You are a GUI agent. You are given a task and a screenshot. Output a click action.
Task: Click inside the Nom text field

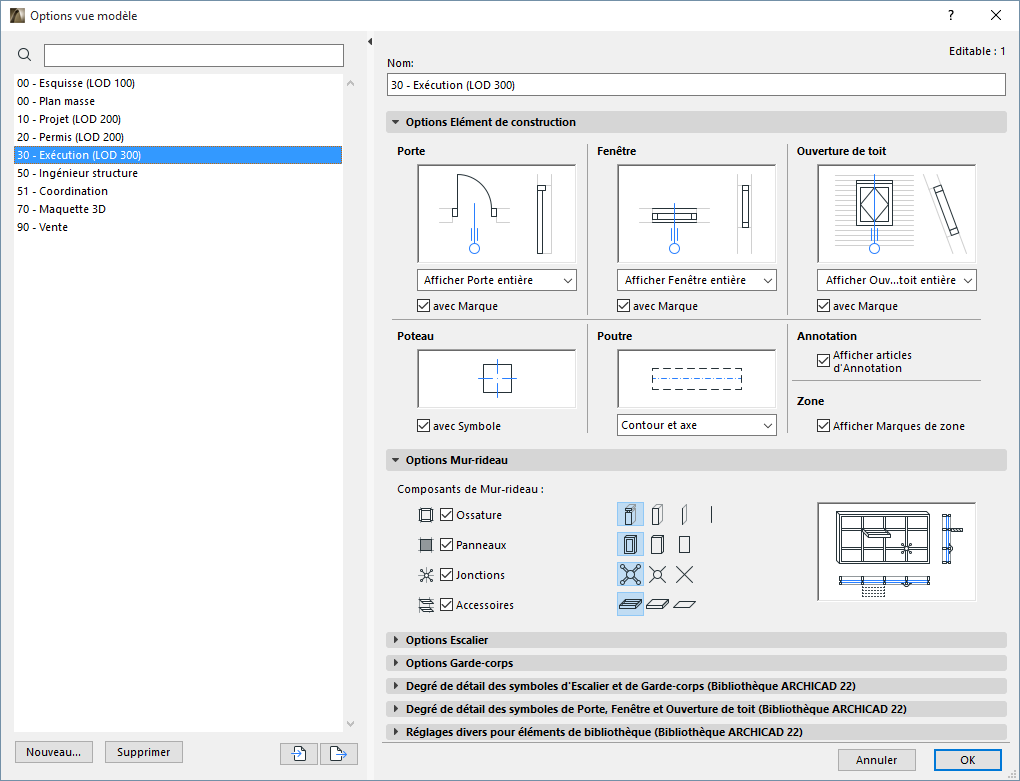(696, 85)
